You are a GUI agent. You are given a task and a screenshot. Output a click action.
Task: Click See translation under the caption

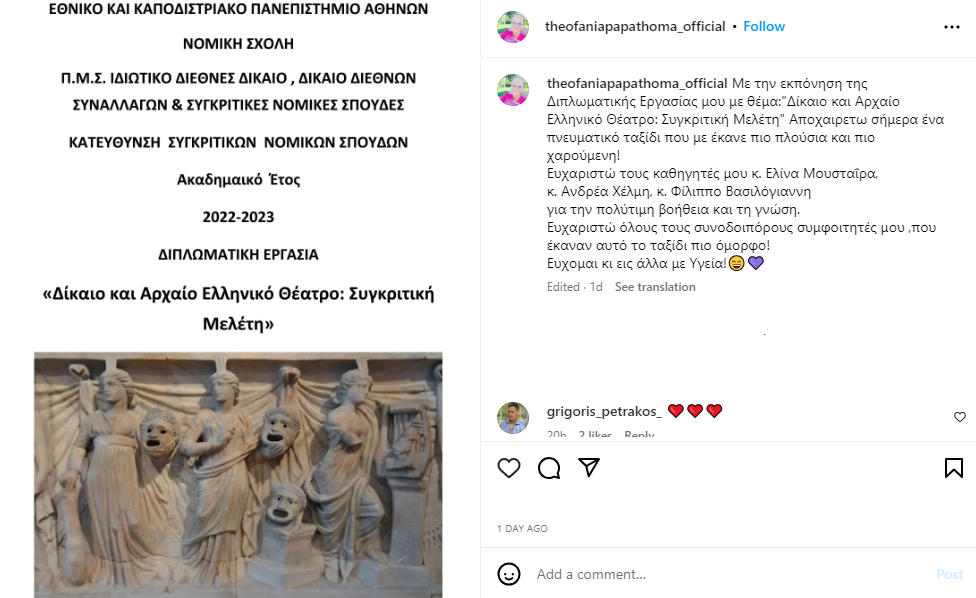point(655,287)
